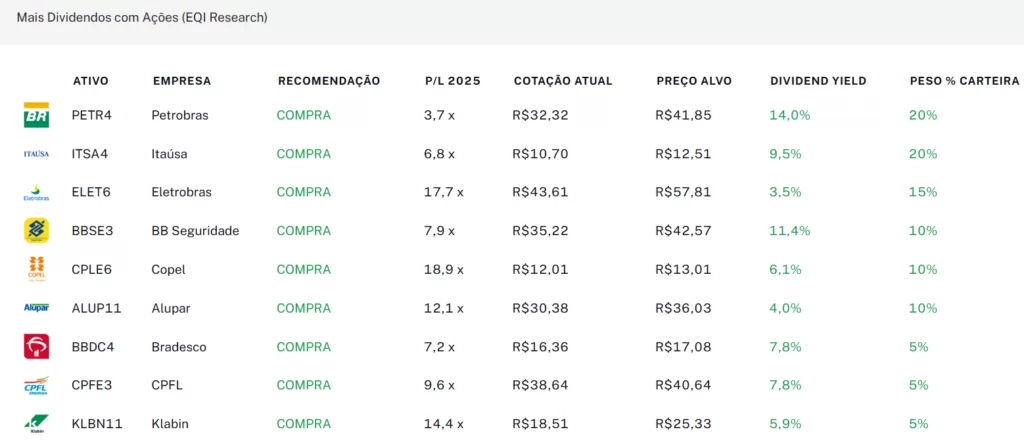This screenshot has height=440, width=1024.
Task: Select the PETR4 ticker
Action: (92, 116)
